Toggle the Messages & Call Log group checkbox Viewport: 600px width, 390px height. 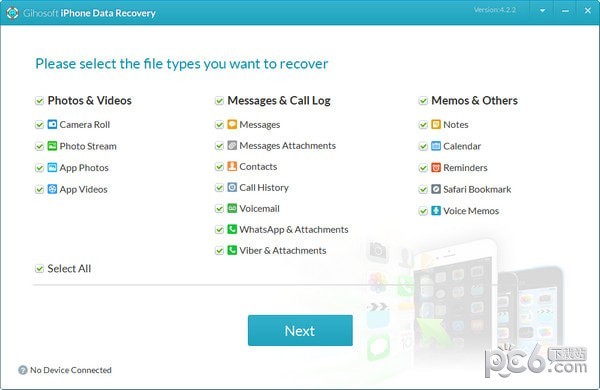click(x=219, y=101)
